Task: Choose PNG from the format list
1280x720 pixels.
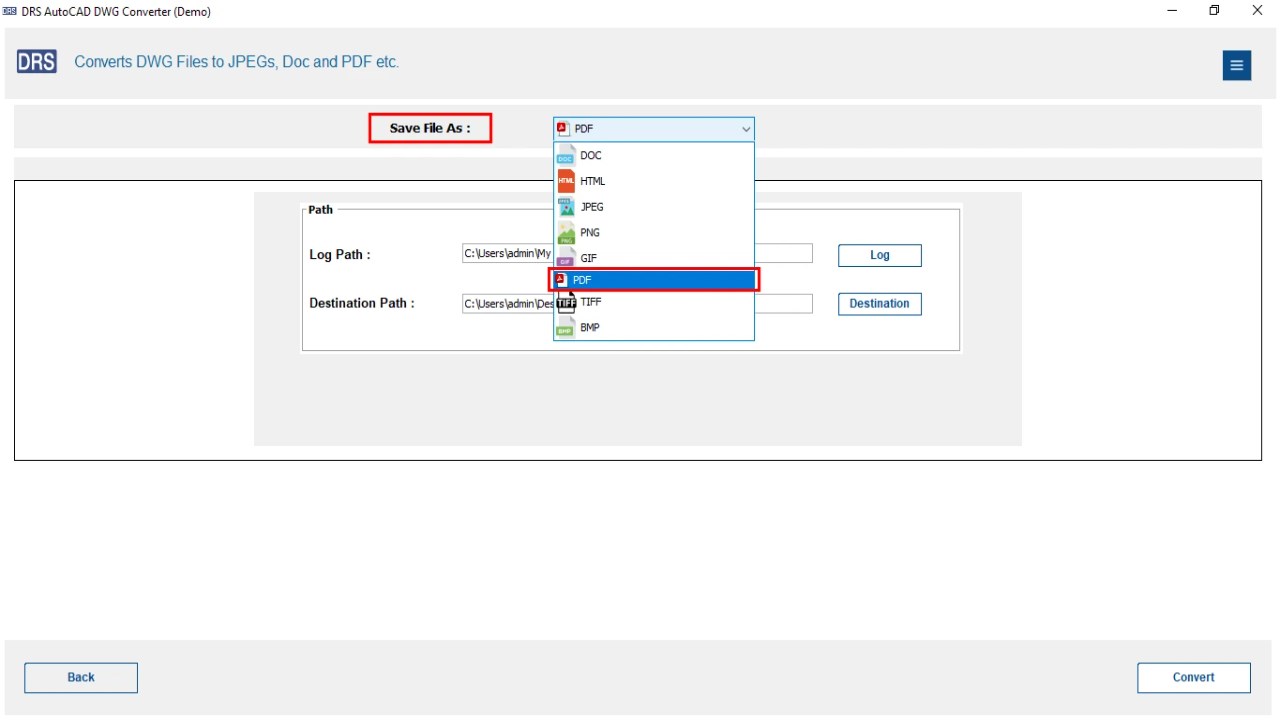Action: [654, 233]
